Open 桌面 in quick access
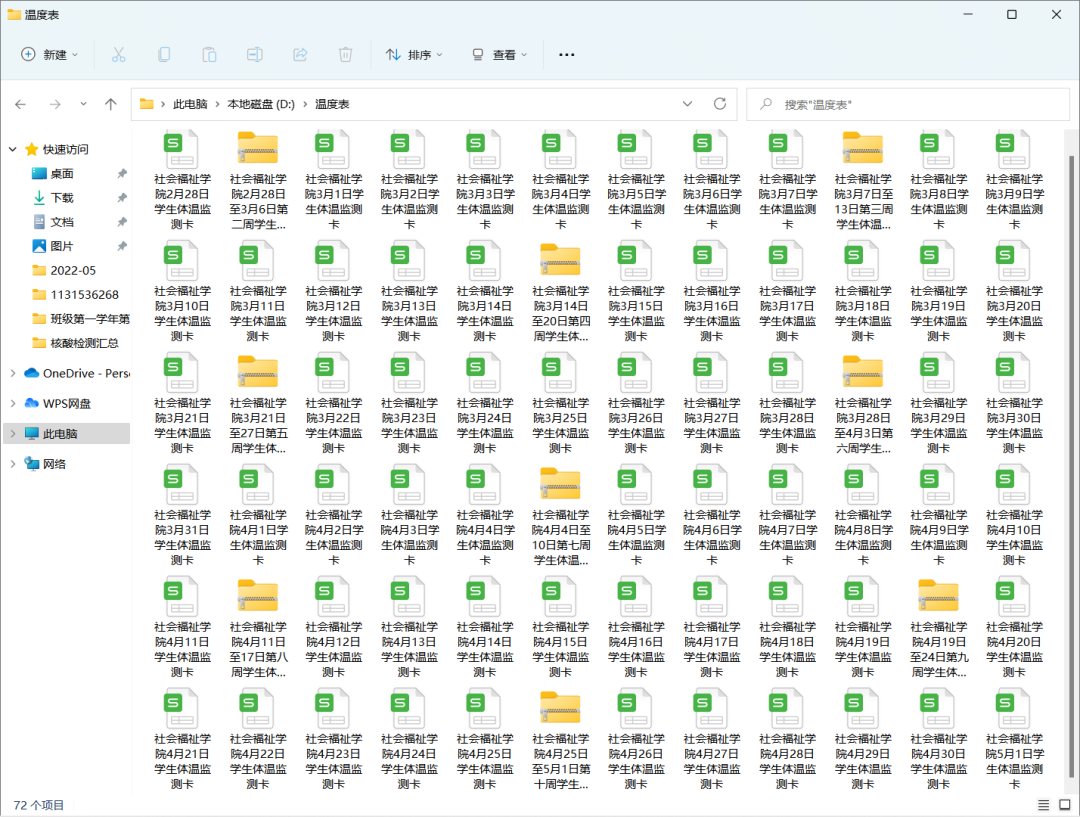The width and height of the screenshot is (1080, 817). 62,174
